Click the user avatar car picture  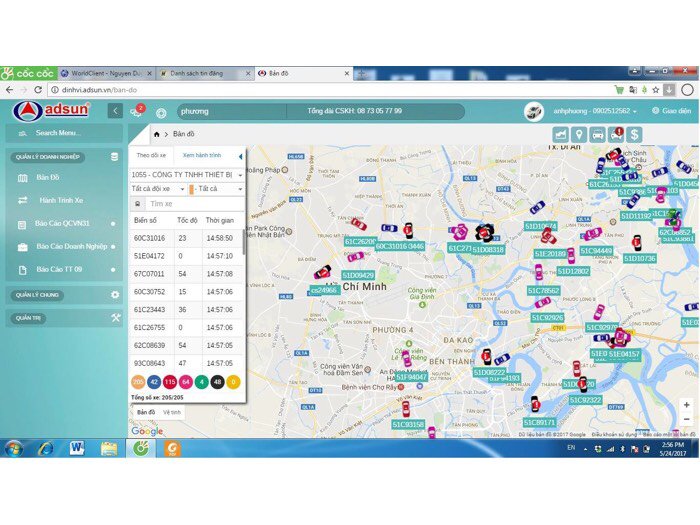coord(534,111)
